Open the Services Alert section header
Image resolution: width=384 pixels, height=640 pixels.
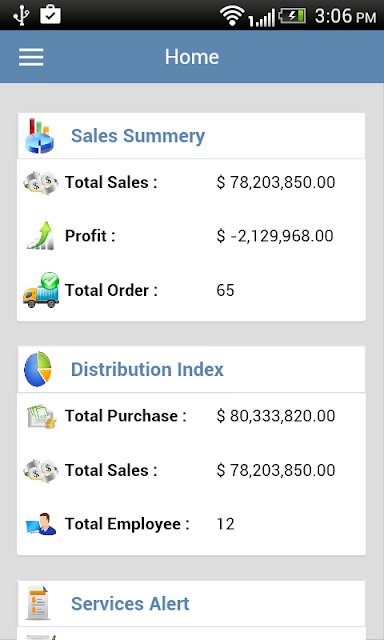191,604
